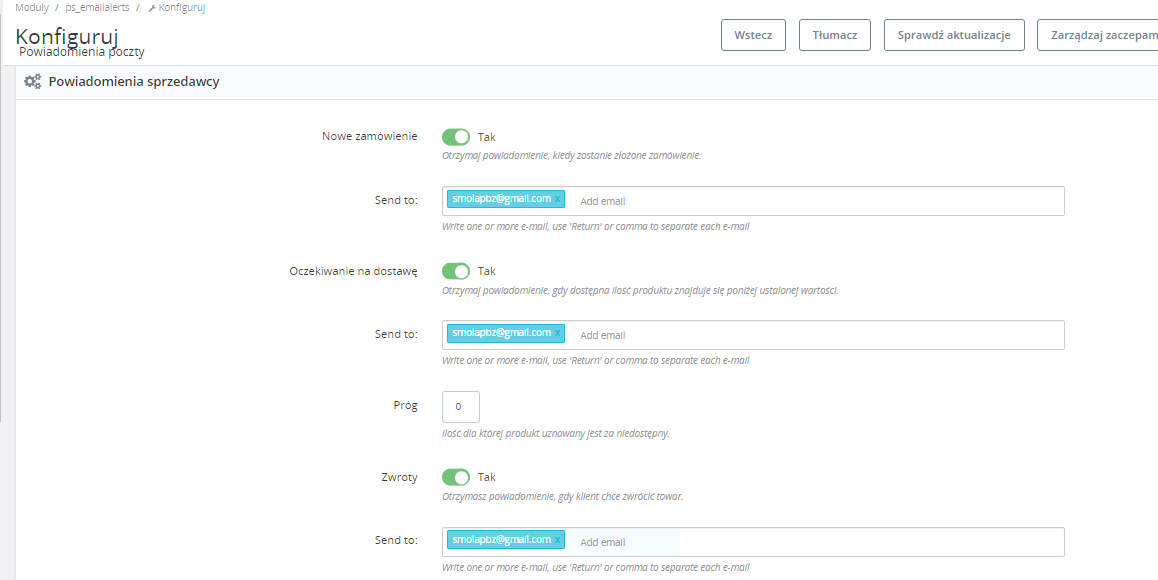
Task: Click Sprawdź aktualizacje button
Action: pos(954,35)
